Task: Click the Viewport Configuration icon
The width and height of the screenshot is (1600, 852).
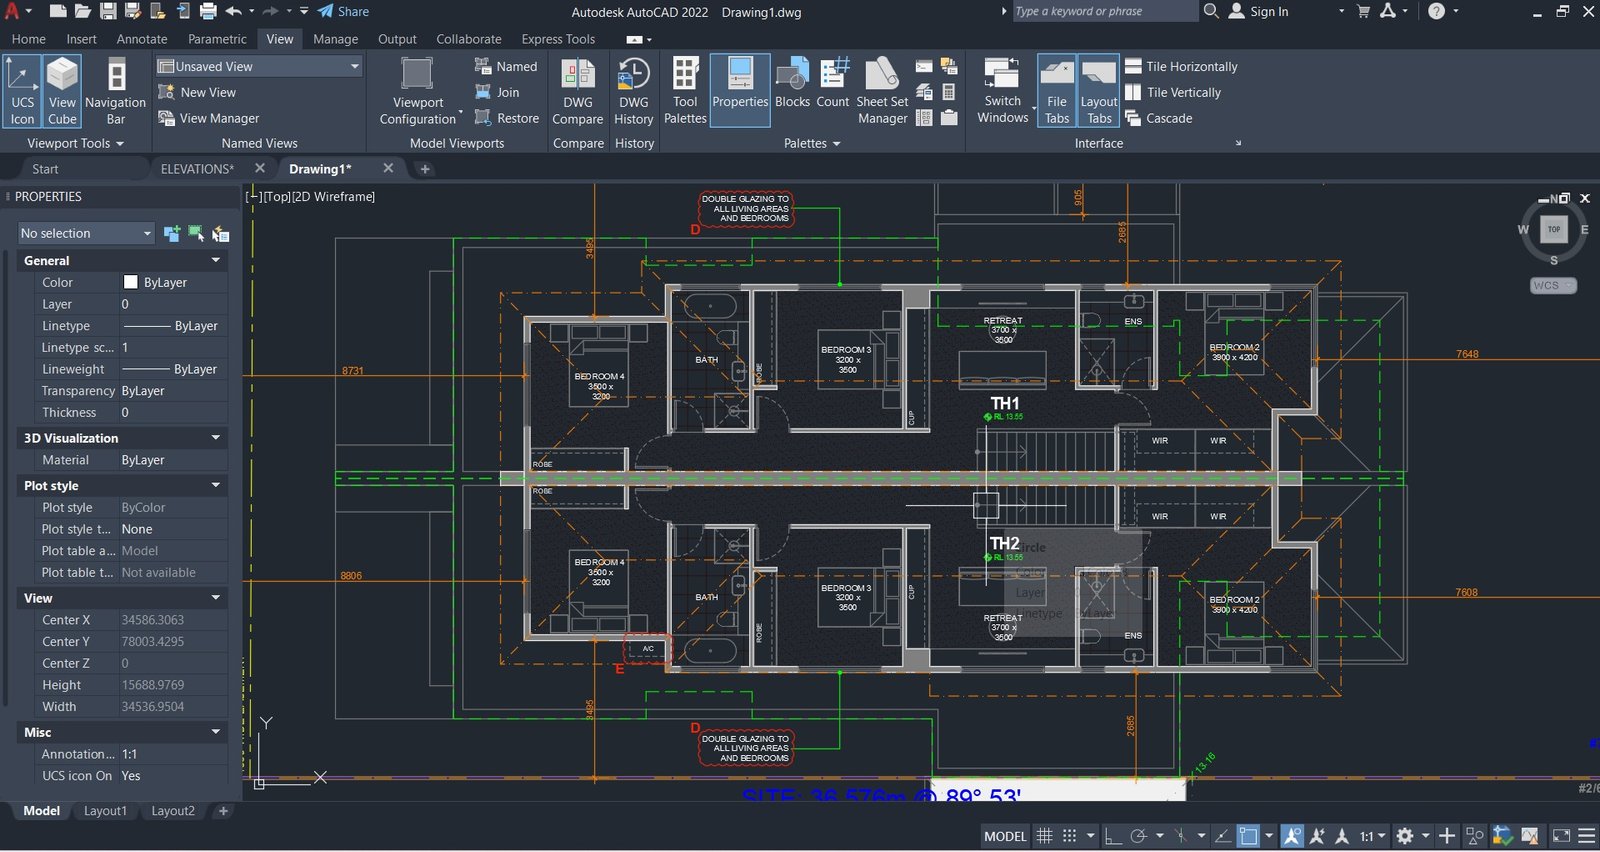Action: click(418, 91)
